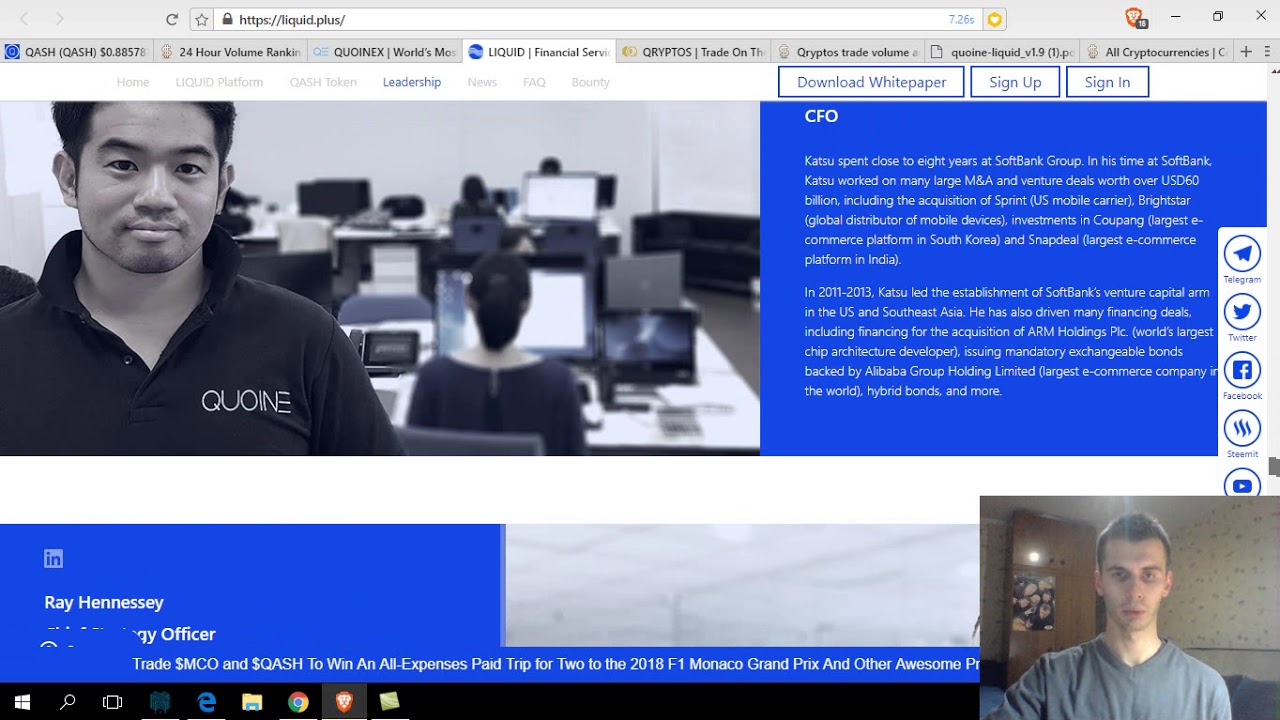Open Ray Hennessey's LinkedIn profile icon
Screen dimensions: 1280x720
click(x=54, y=559)
